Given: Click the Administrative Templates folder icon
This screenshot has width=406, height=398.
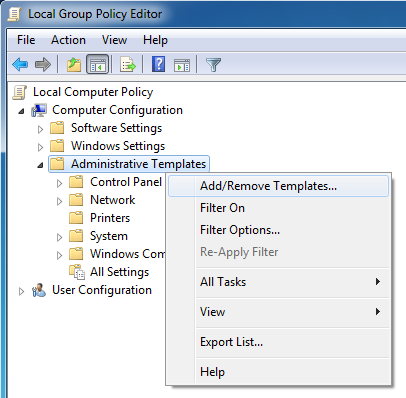Looking at the screenshot, I should click(x=57, y=164).
